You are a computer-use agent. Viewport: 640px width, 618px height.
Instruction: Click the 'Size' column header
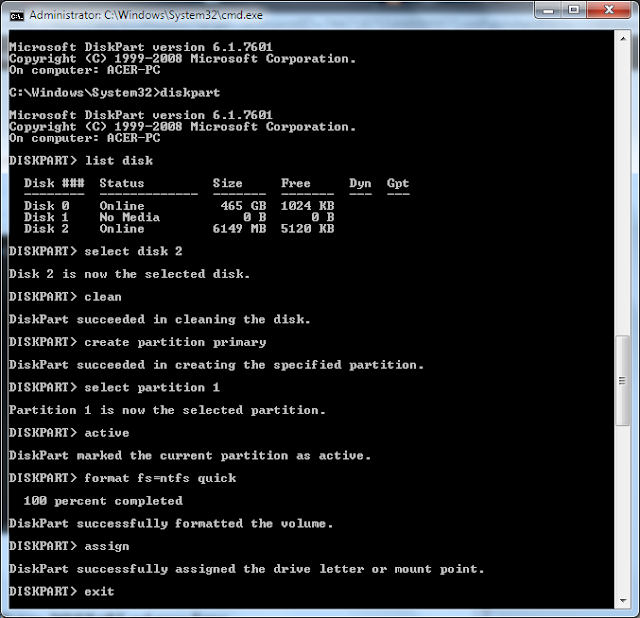point(227,183)
